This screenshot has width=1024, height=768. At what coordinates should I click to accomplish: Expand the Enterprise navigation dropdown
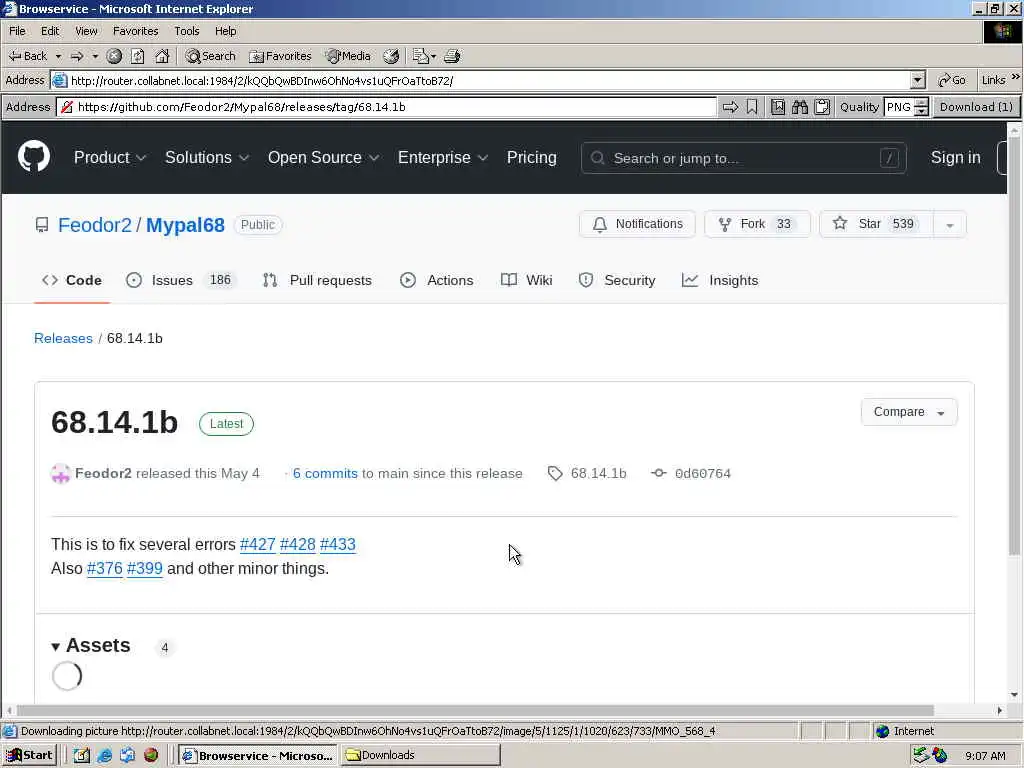pos(443,157)
